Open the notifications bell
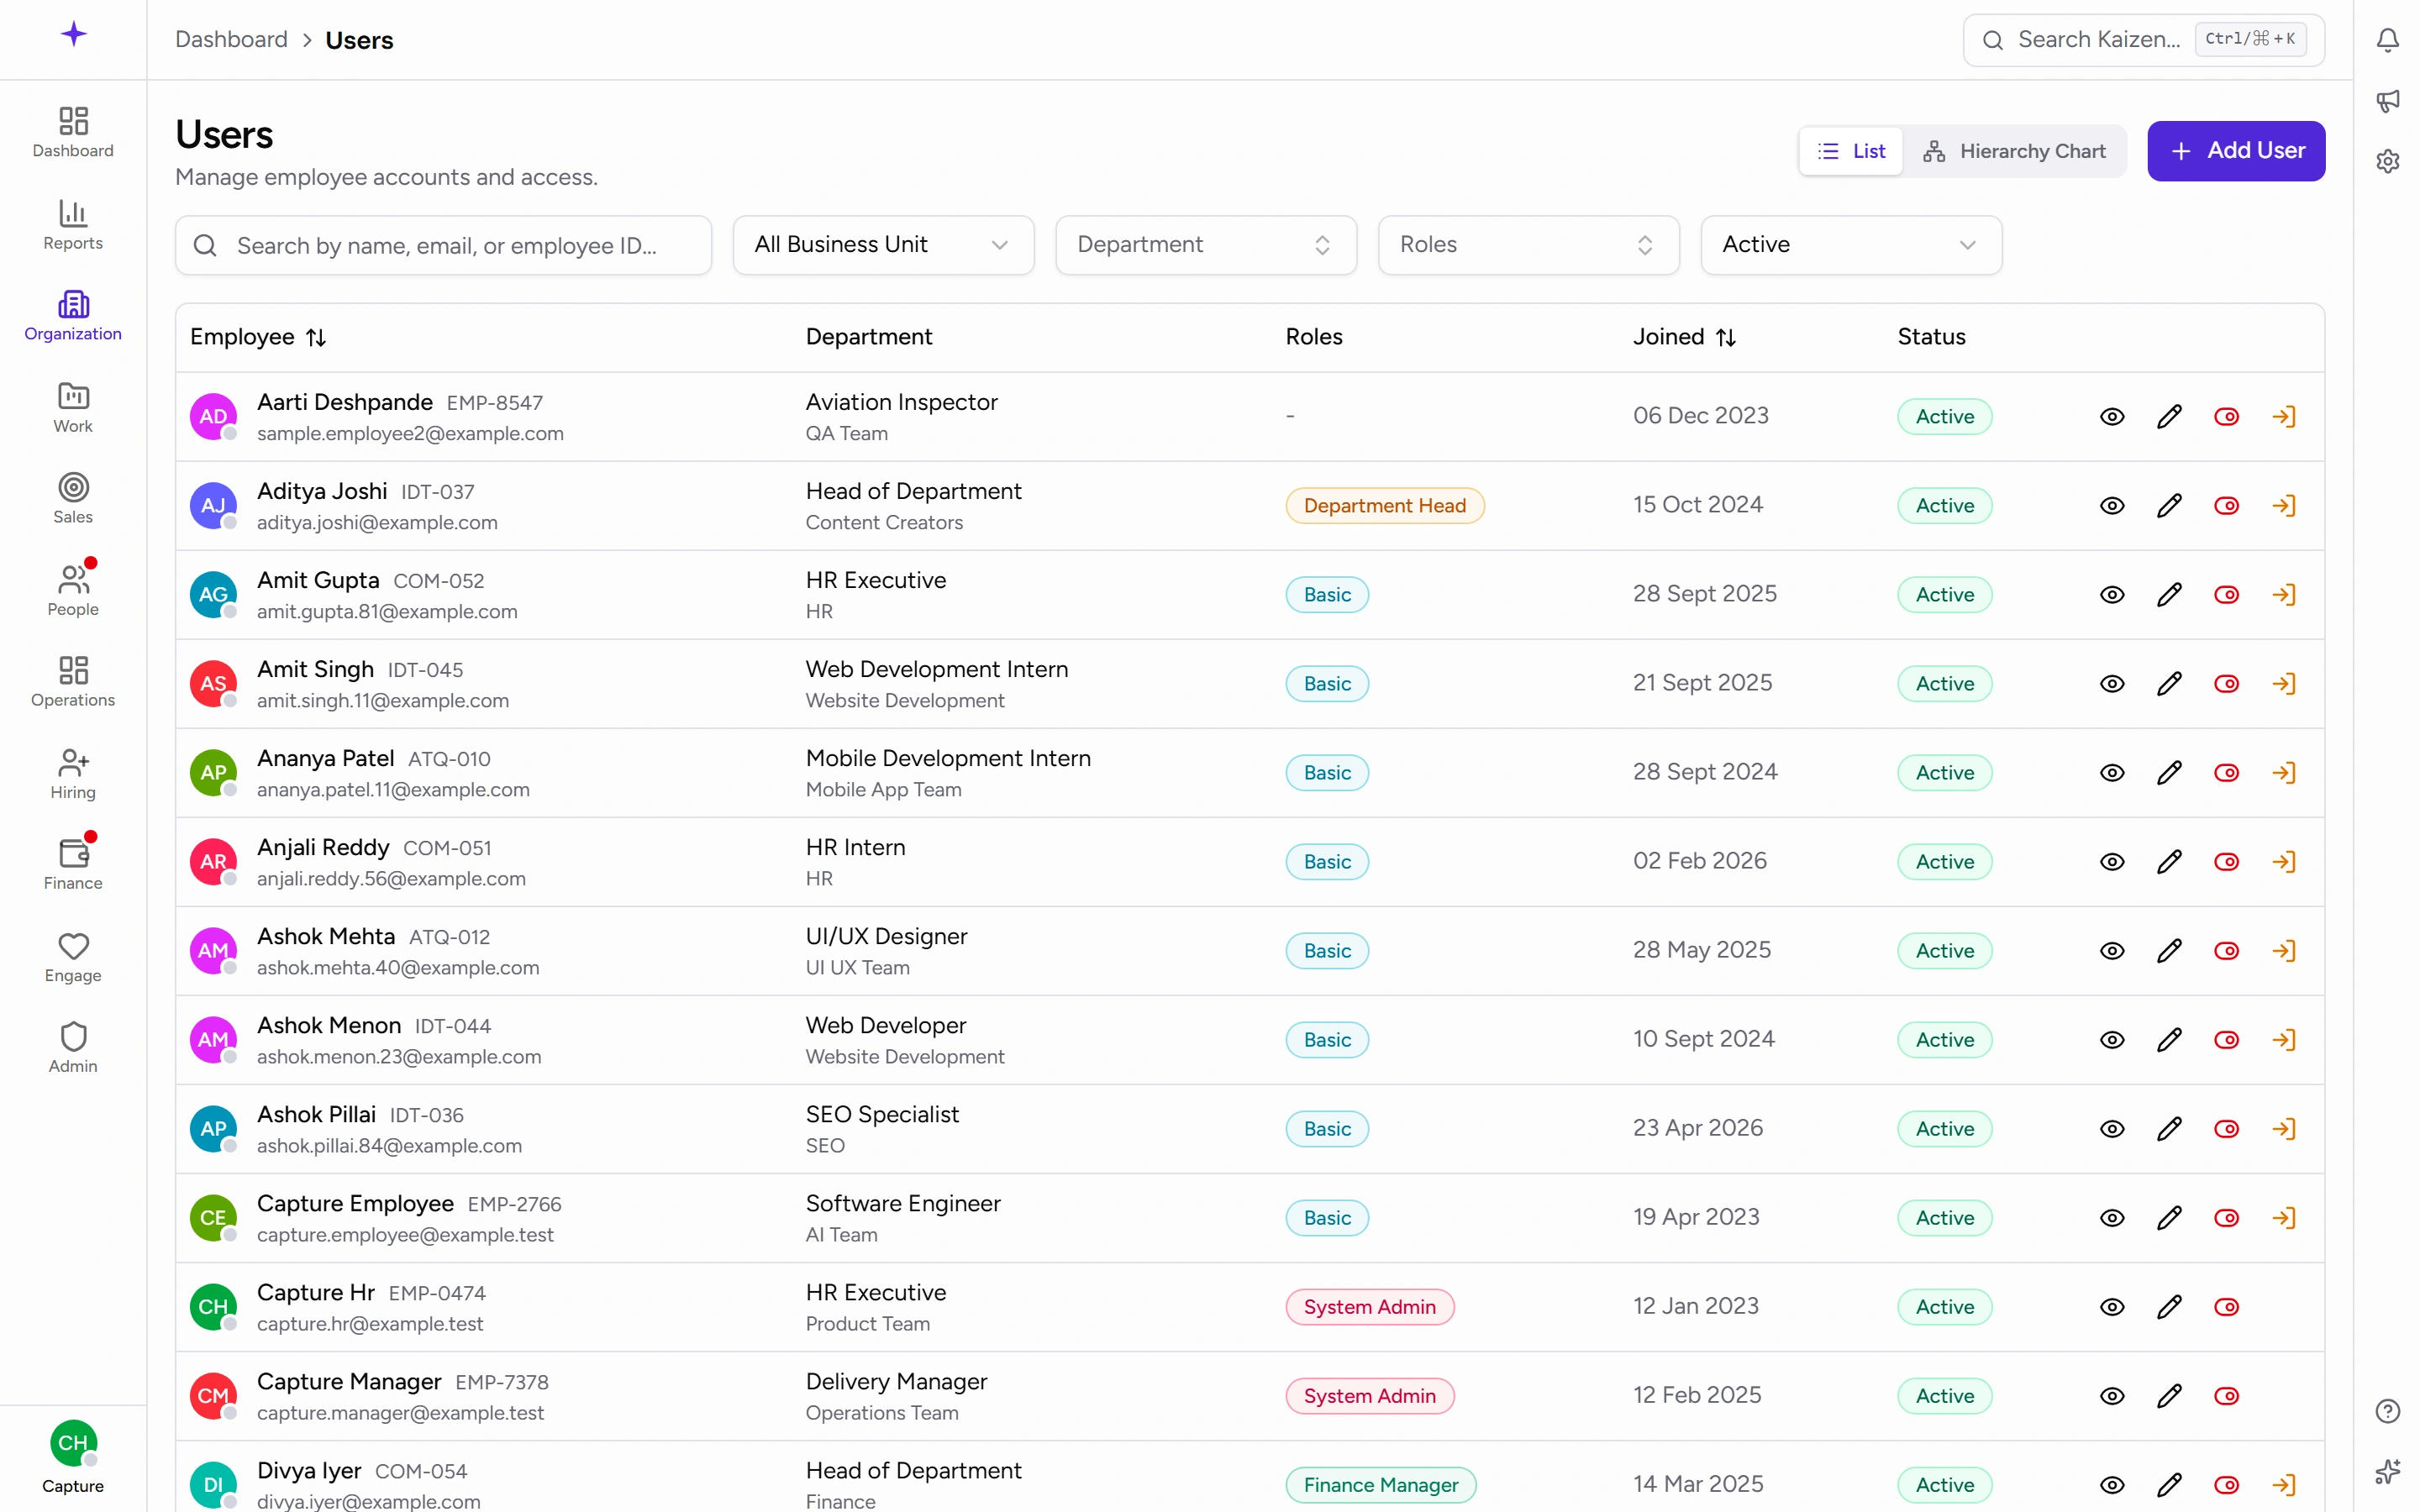 tap(2387, 40)
